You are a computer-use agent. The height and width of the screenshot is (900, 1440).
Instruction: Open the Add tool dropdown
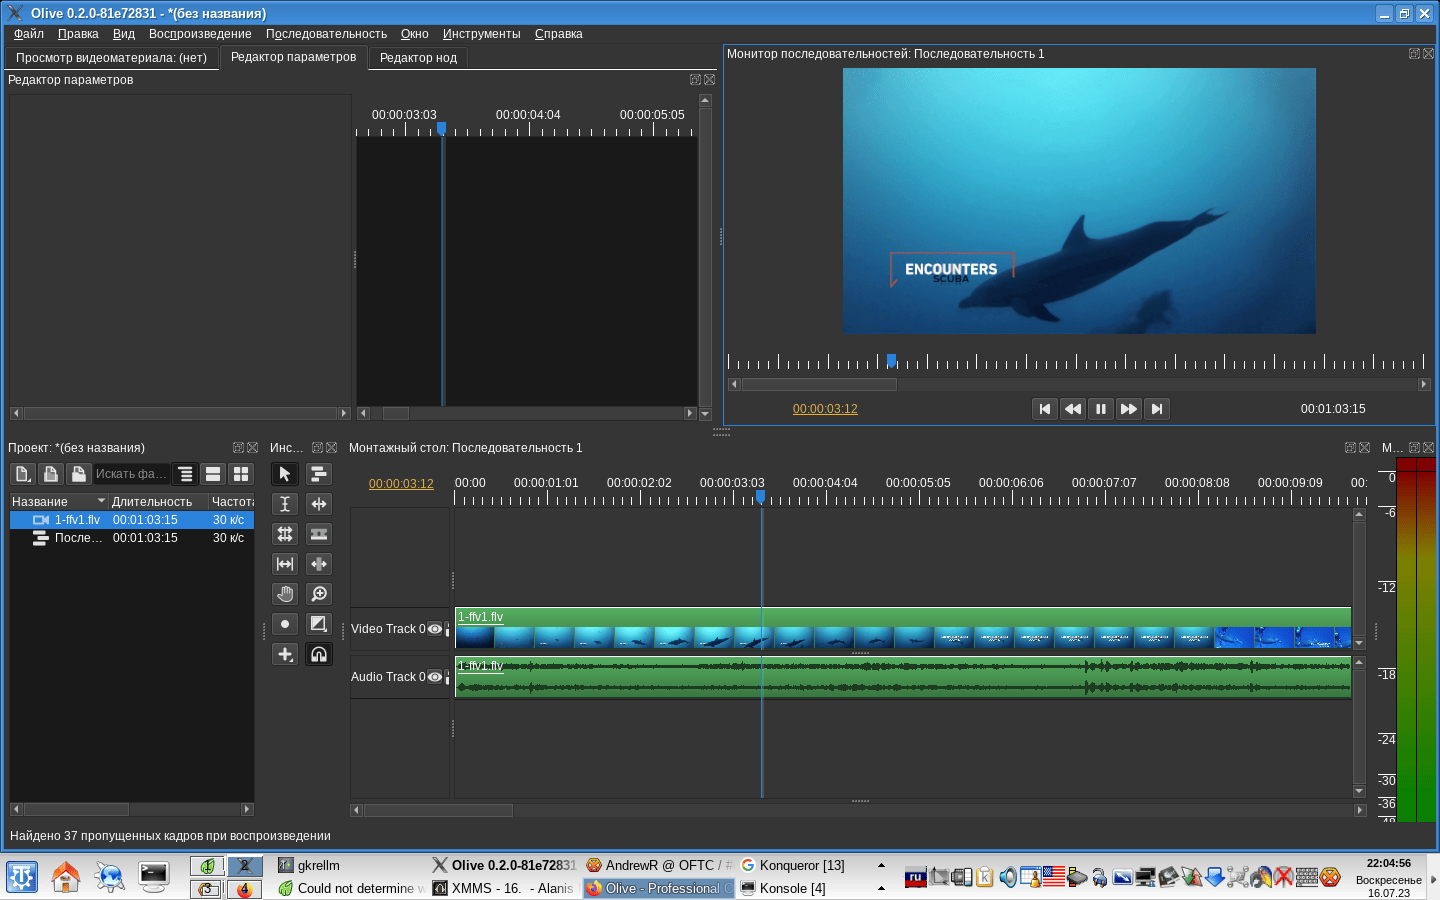tap(285, 654)
